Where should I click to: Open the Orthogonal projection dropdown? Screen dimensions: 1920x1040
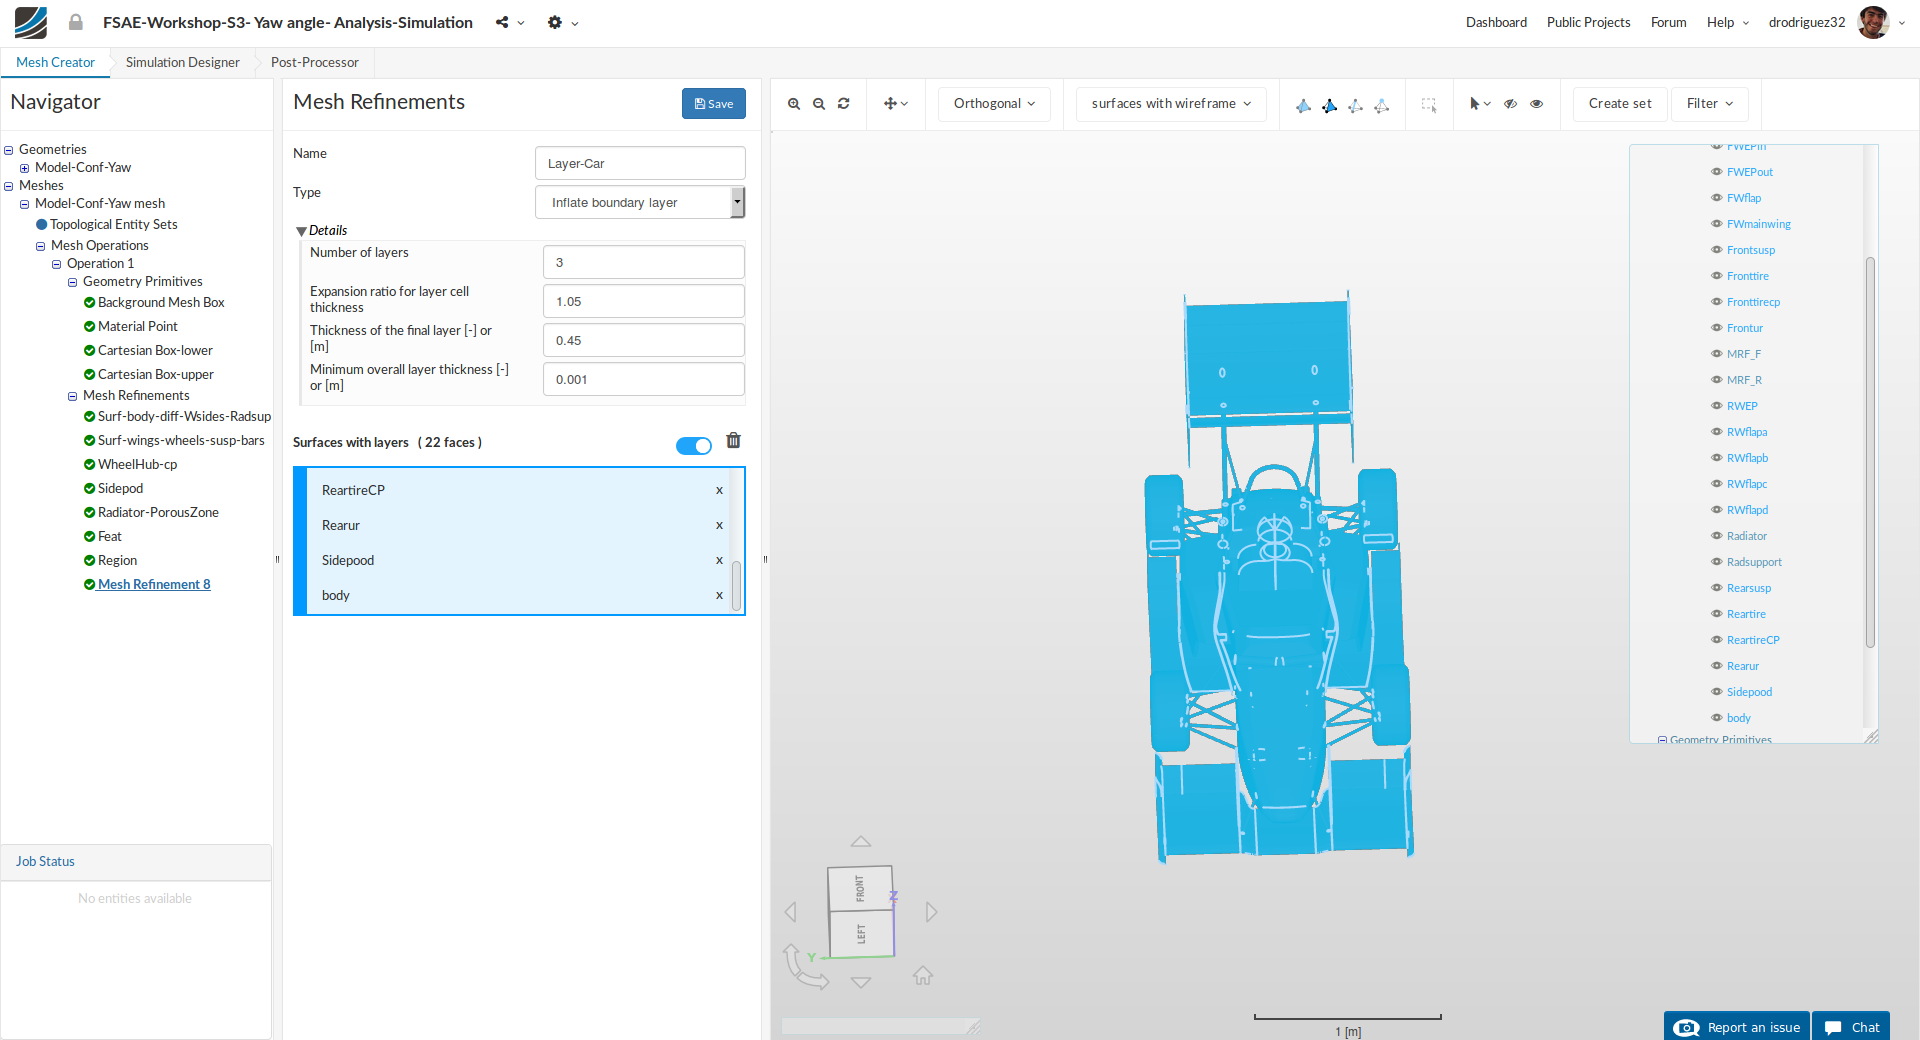[993, 104]
